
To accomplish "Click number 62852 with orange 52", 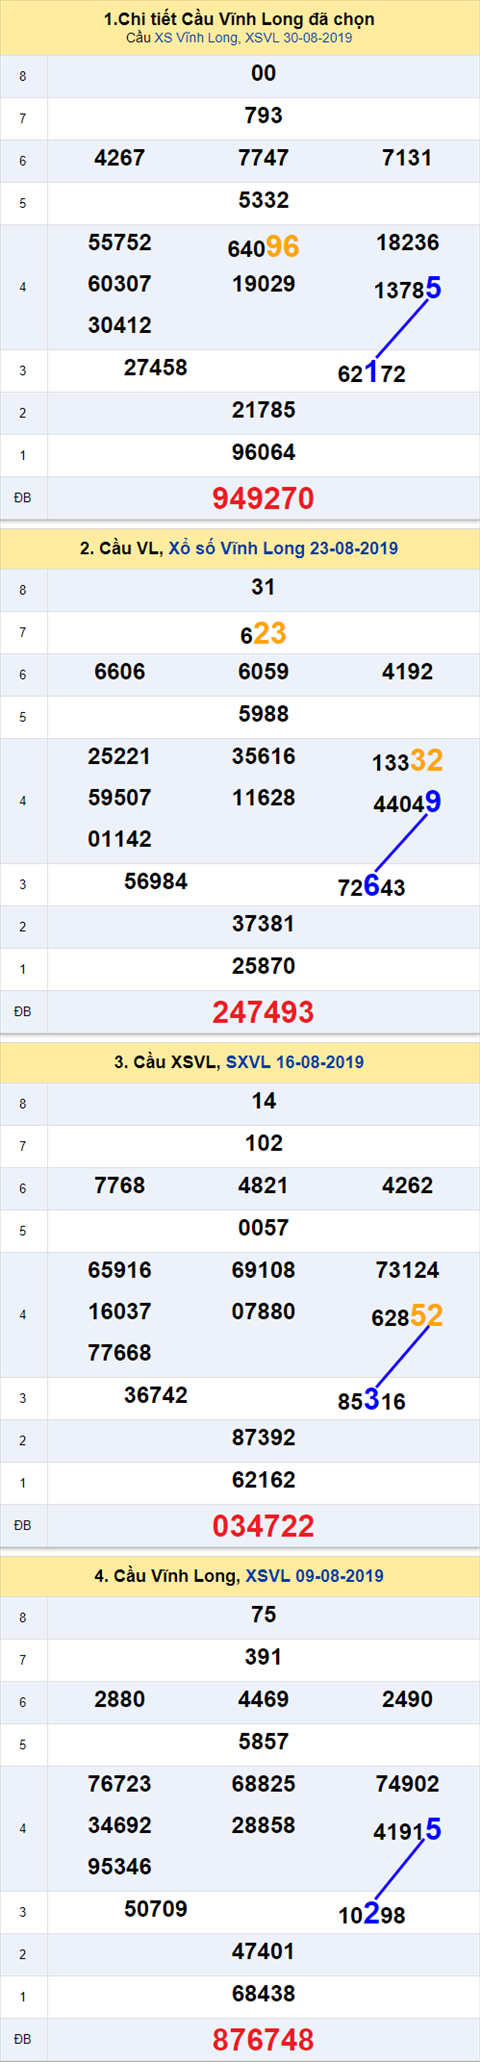I will click(408, 1316).
